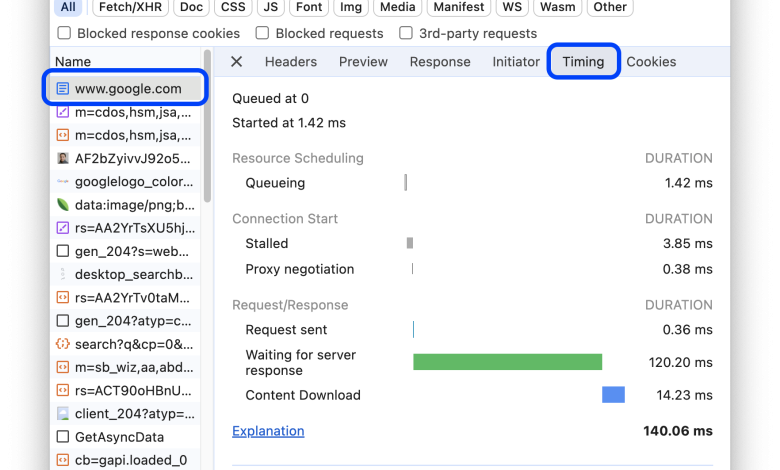Filter requests by Wasm type
The width and height of the screenshot is (780, 470).
(x=558, y=7)
